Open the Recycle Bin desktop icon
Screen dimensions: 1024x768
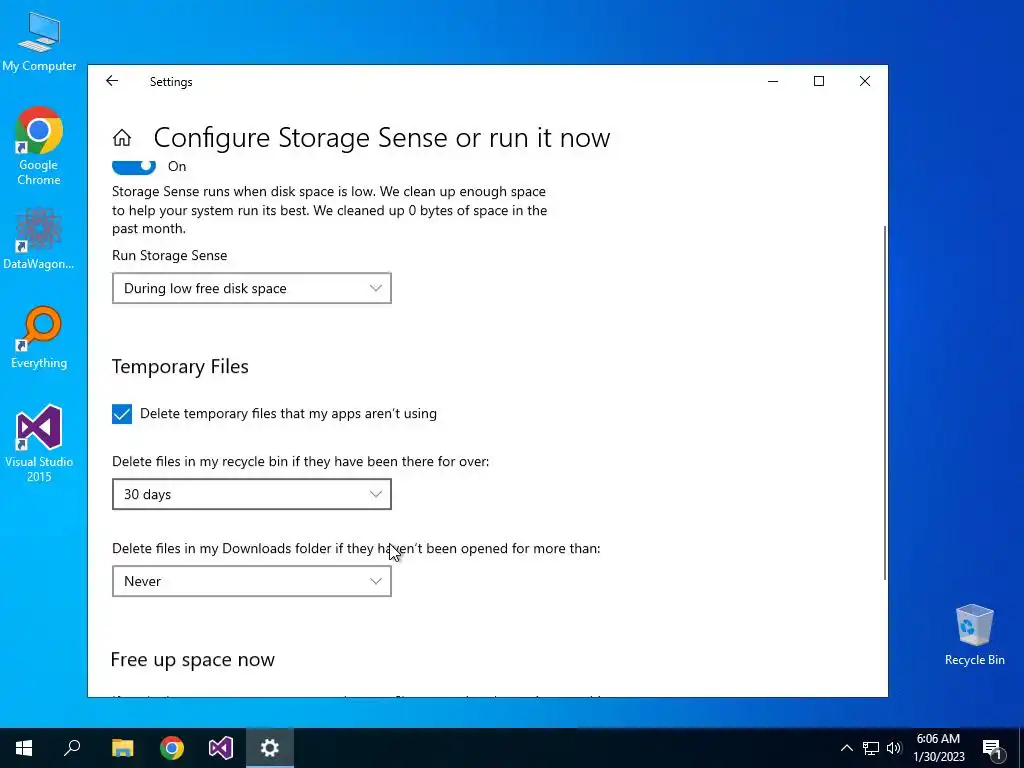pyautogui.click(x=974, y=627)
